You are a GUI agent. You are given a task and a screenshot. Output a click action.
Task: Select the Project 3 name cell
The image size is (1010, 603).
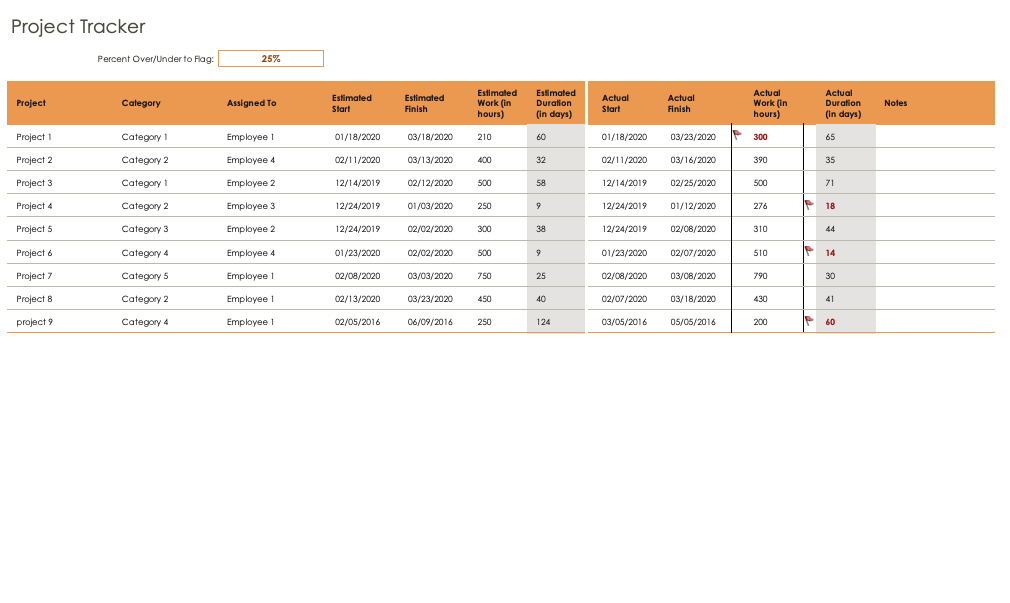click(x=35, y=183)
